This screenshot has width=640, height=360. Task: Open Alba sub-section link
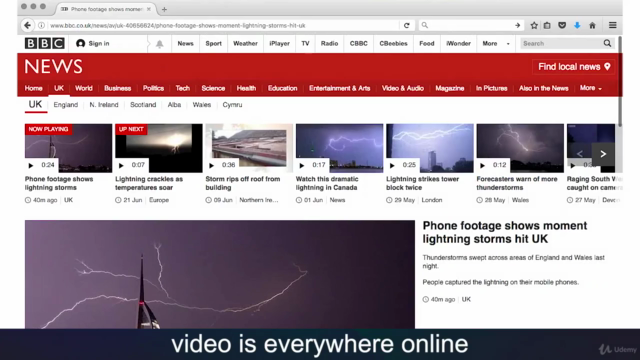point(174,105)
